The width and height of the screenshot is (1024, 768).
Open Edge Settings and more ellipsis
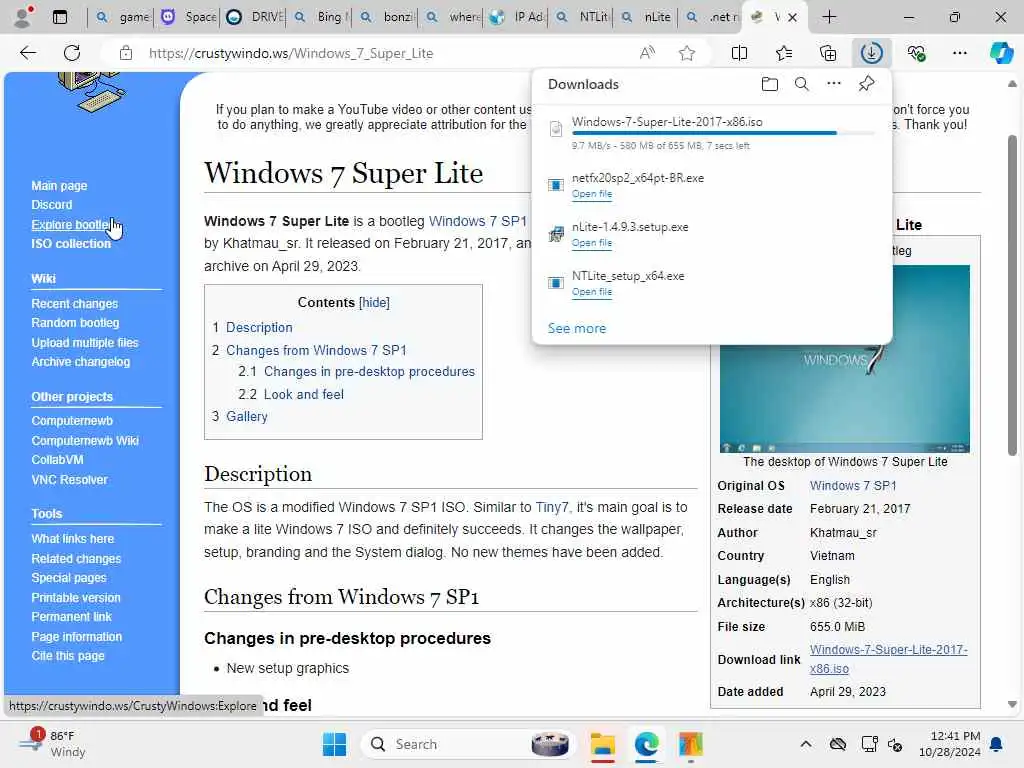click(x=959, y=53)
